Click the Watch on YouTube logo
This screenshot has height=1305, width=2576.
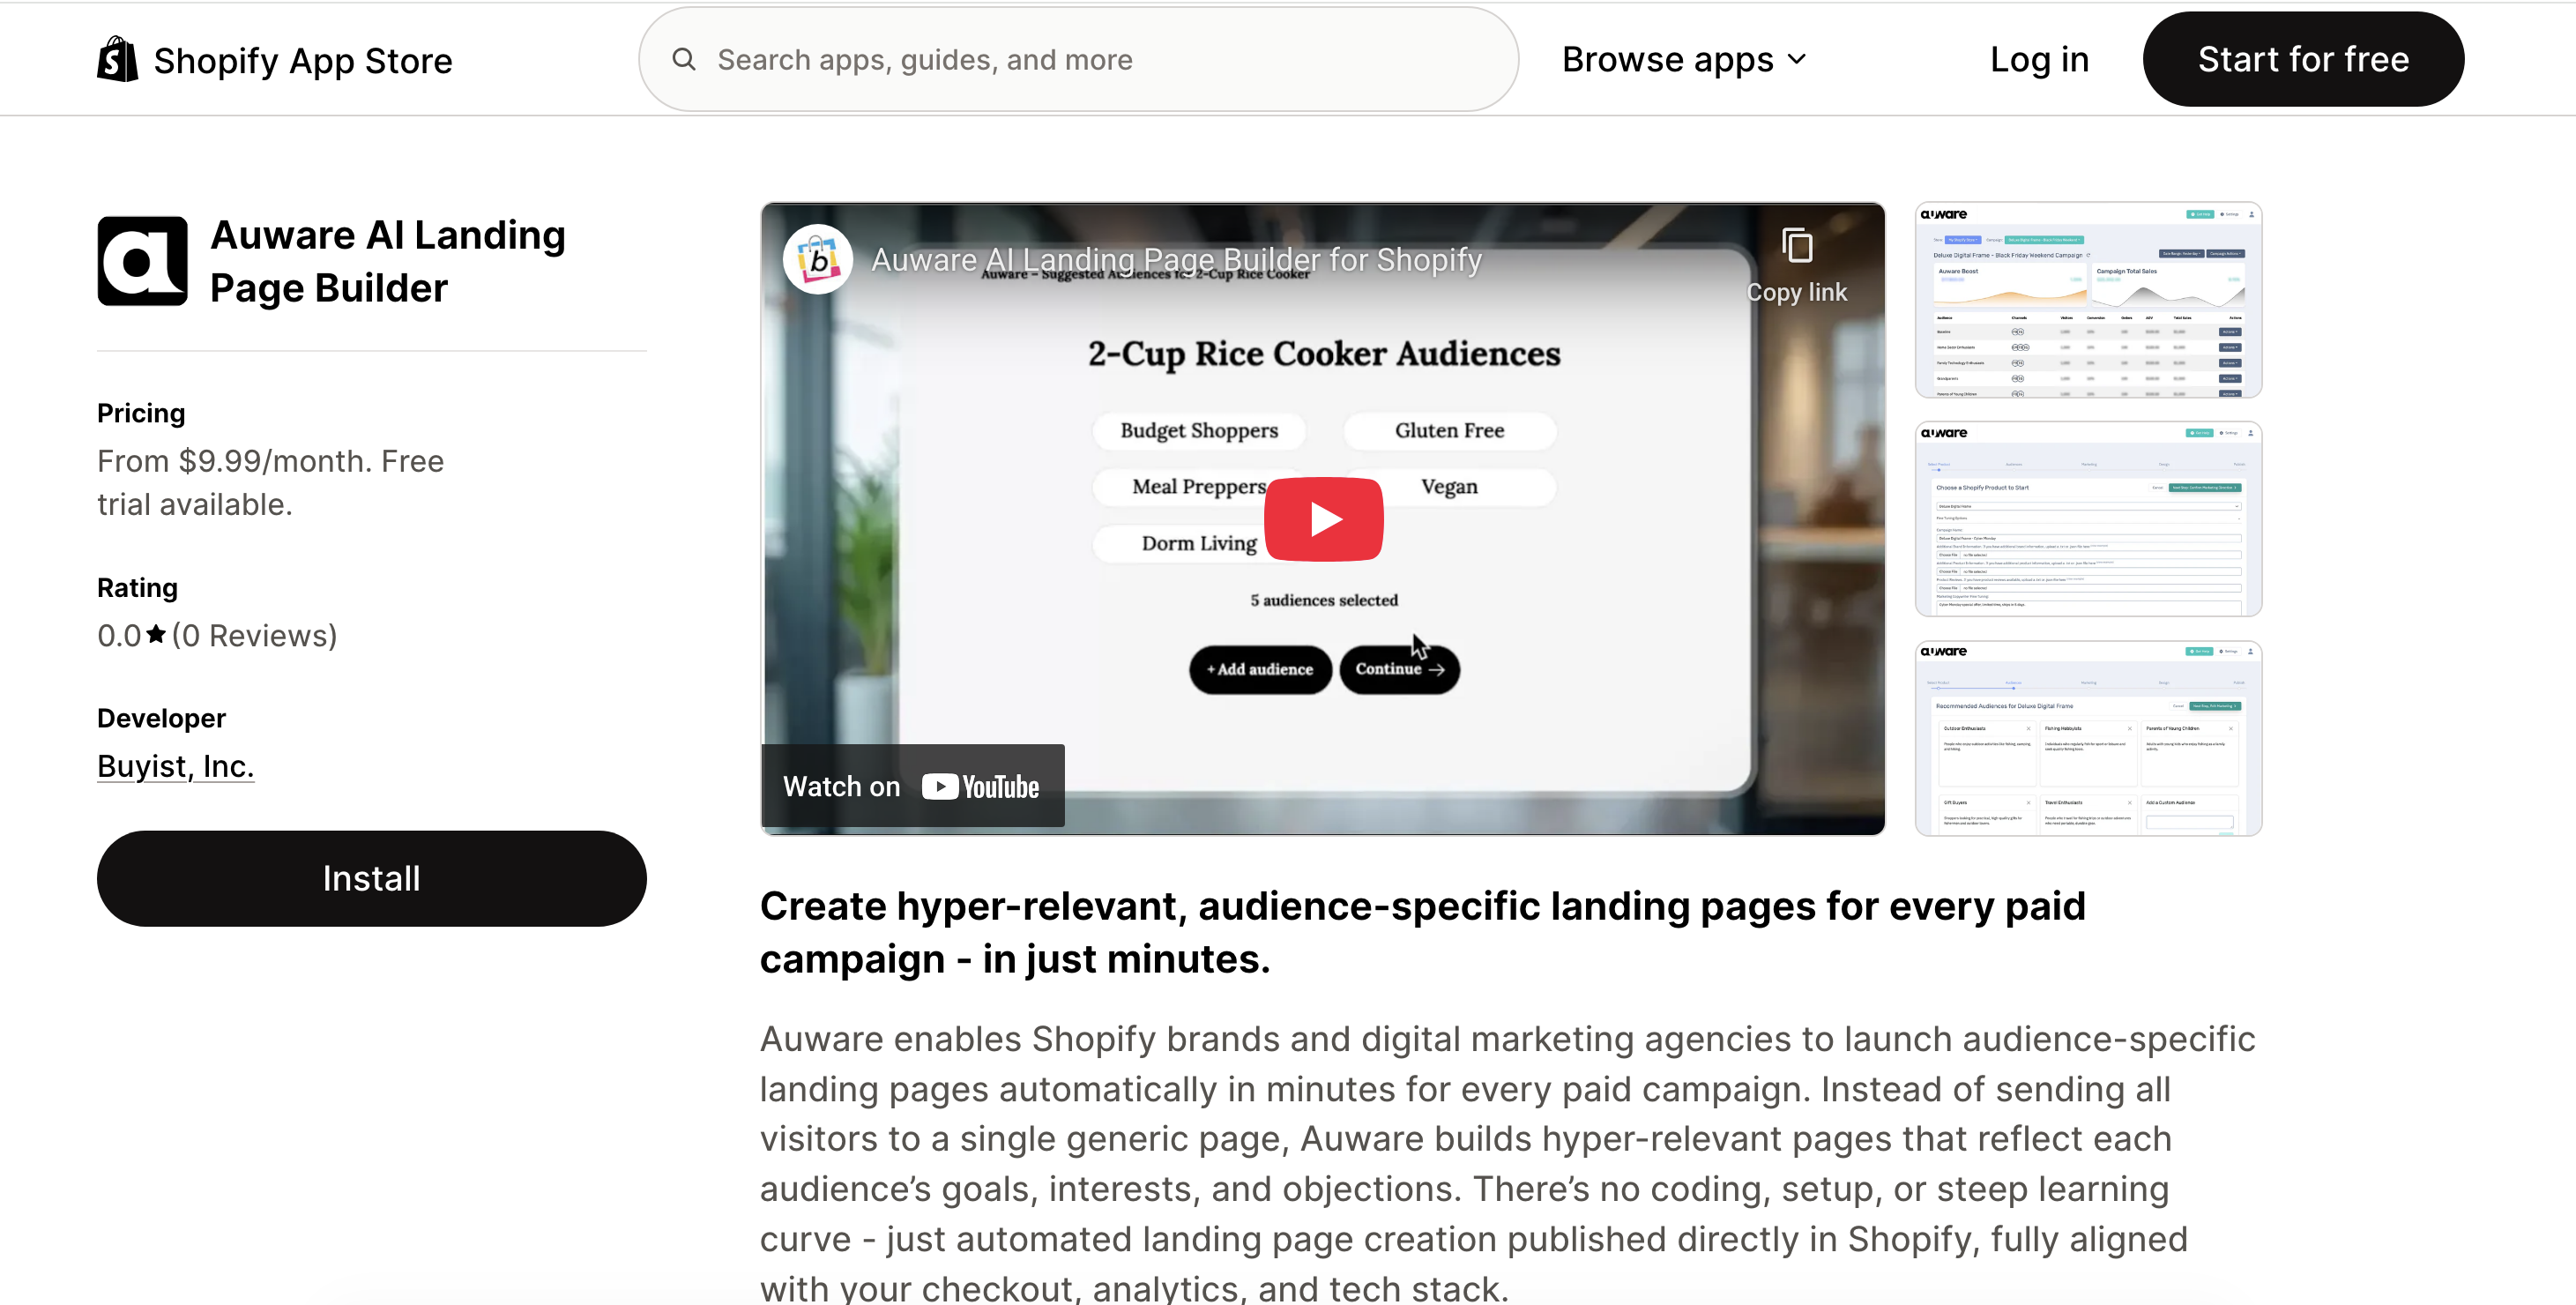click(x=980, y=787)
